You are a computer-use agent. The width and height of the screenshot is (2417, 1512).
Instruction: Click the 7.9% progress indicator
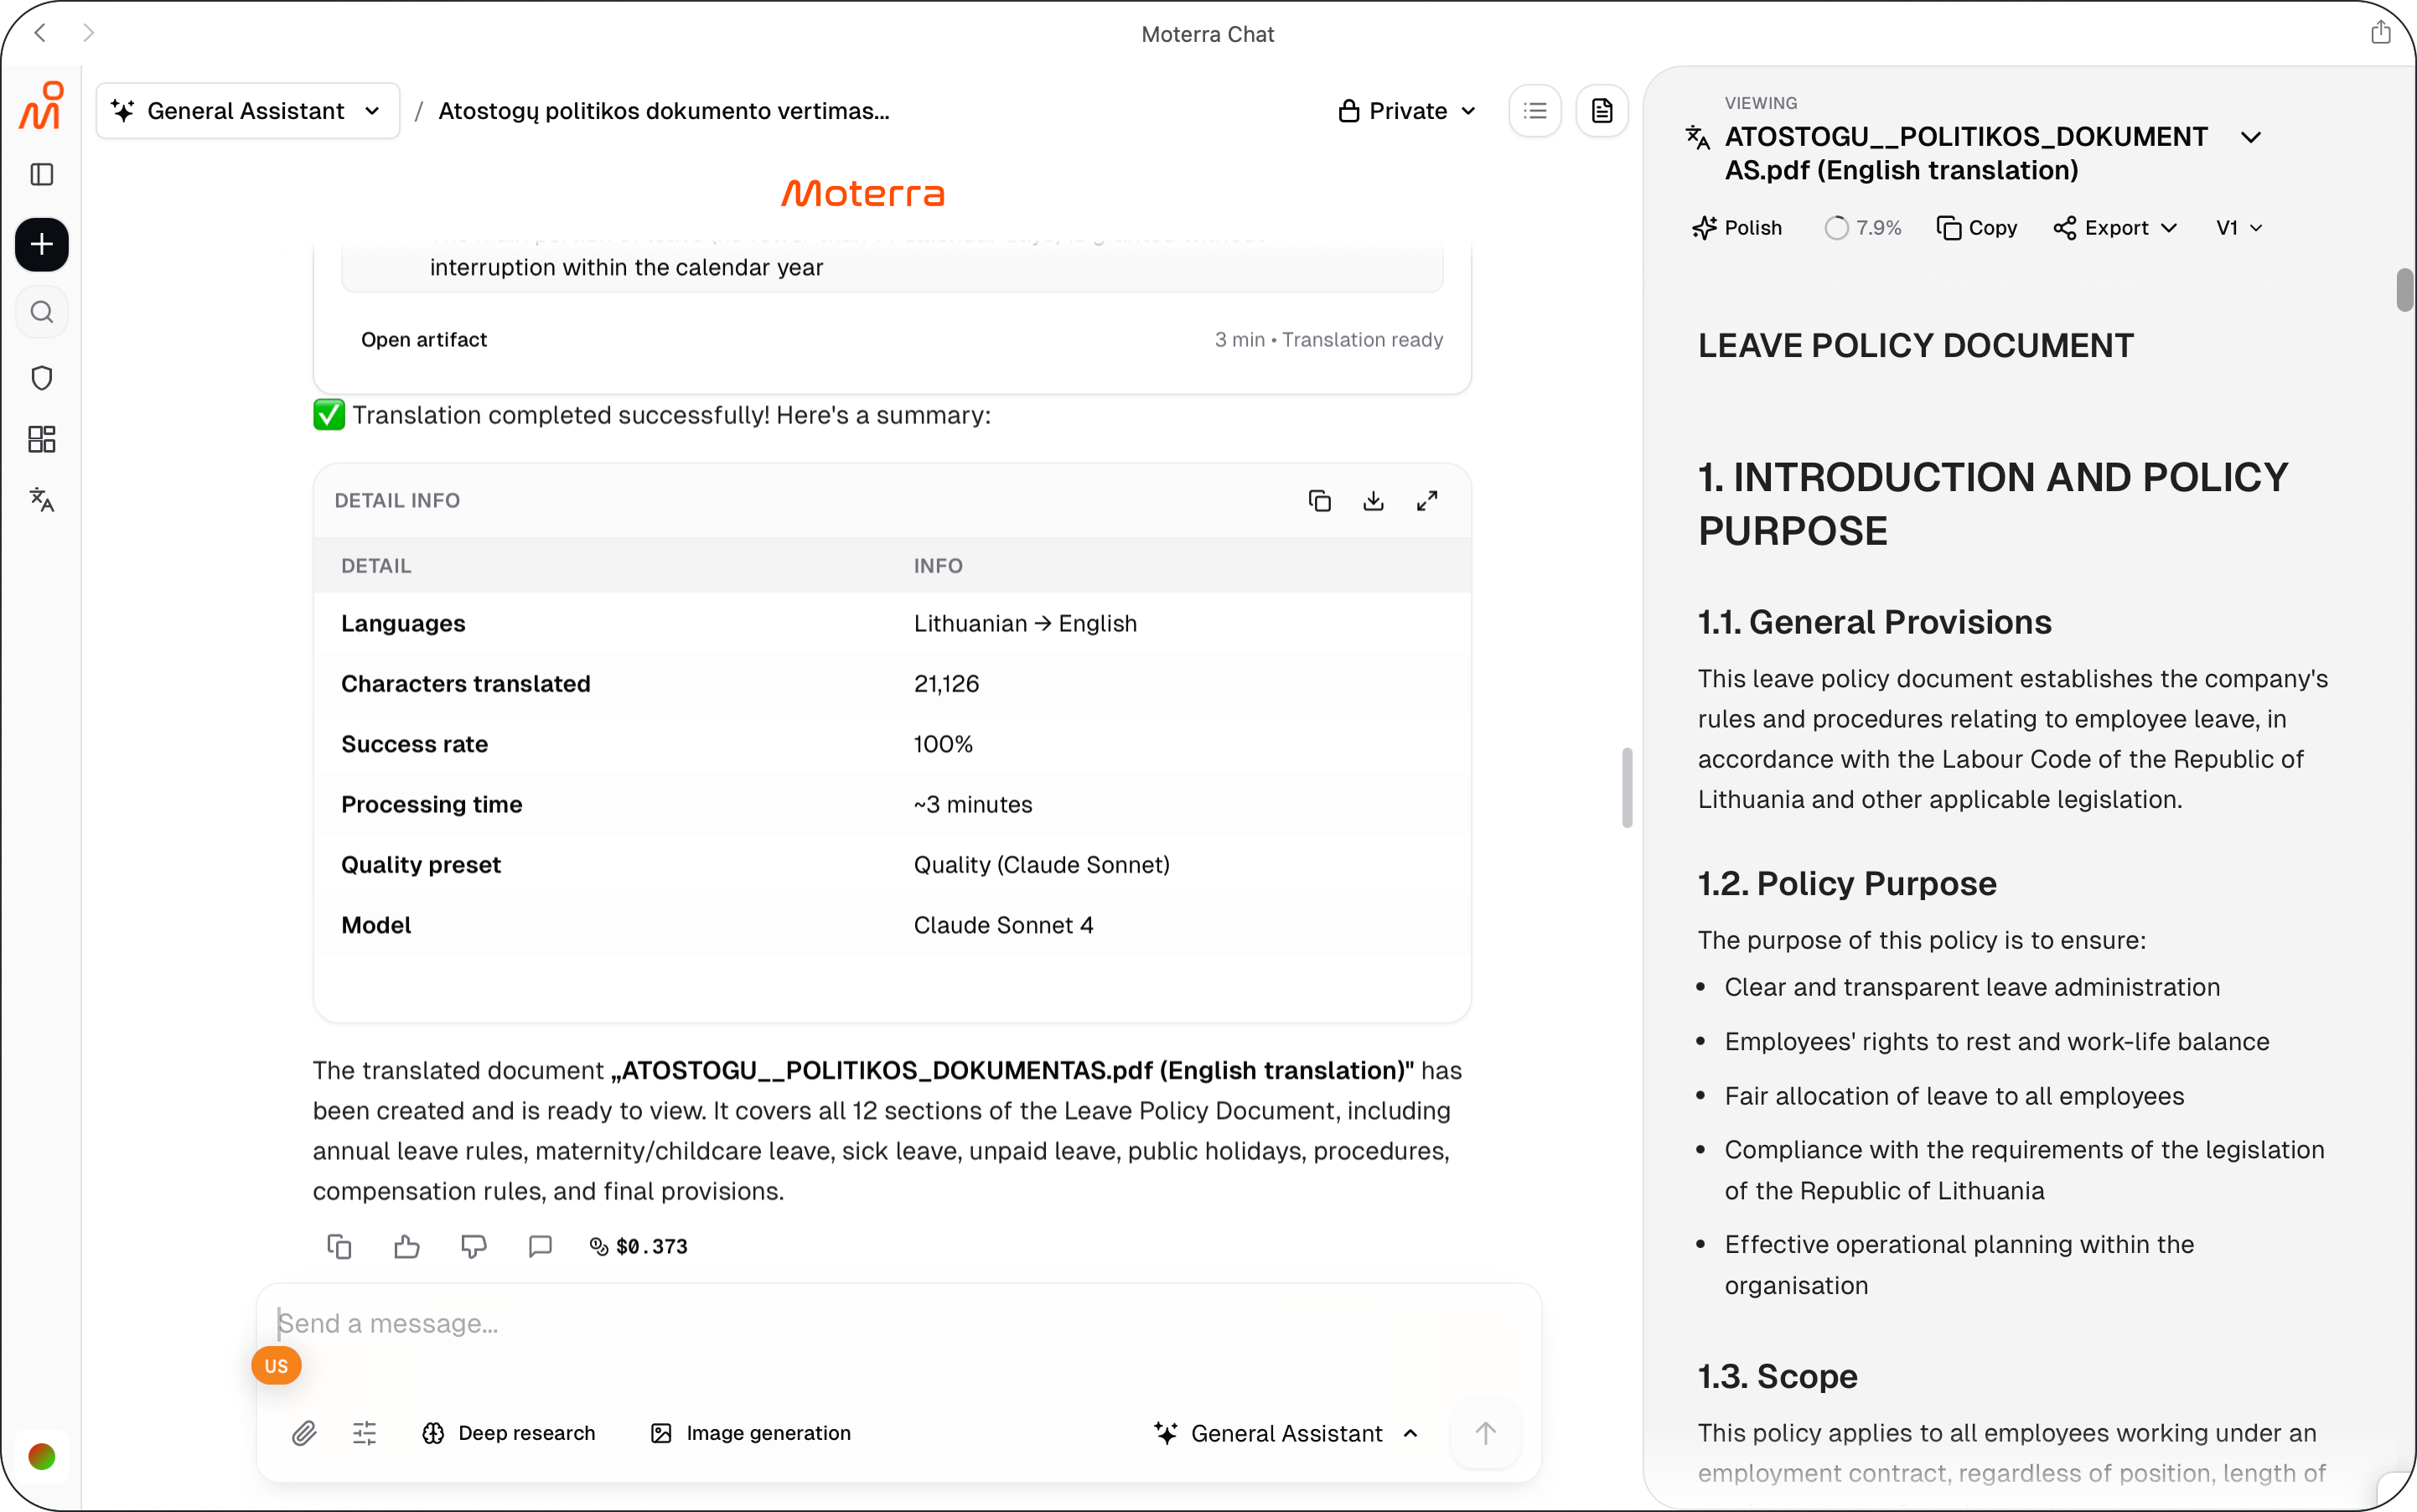pyautogui.click(x=1863, y=228)
